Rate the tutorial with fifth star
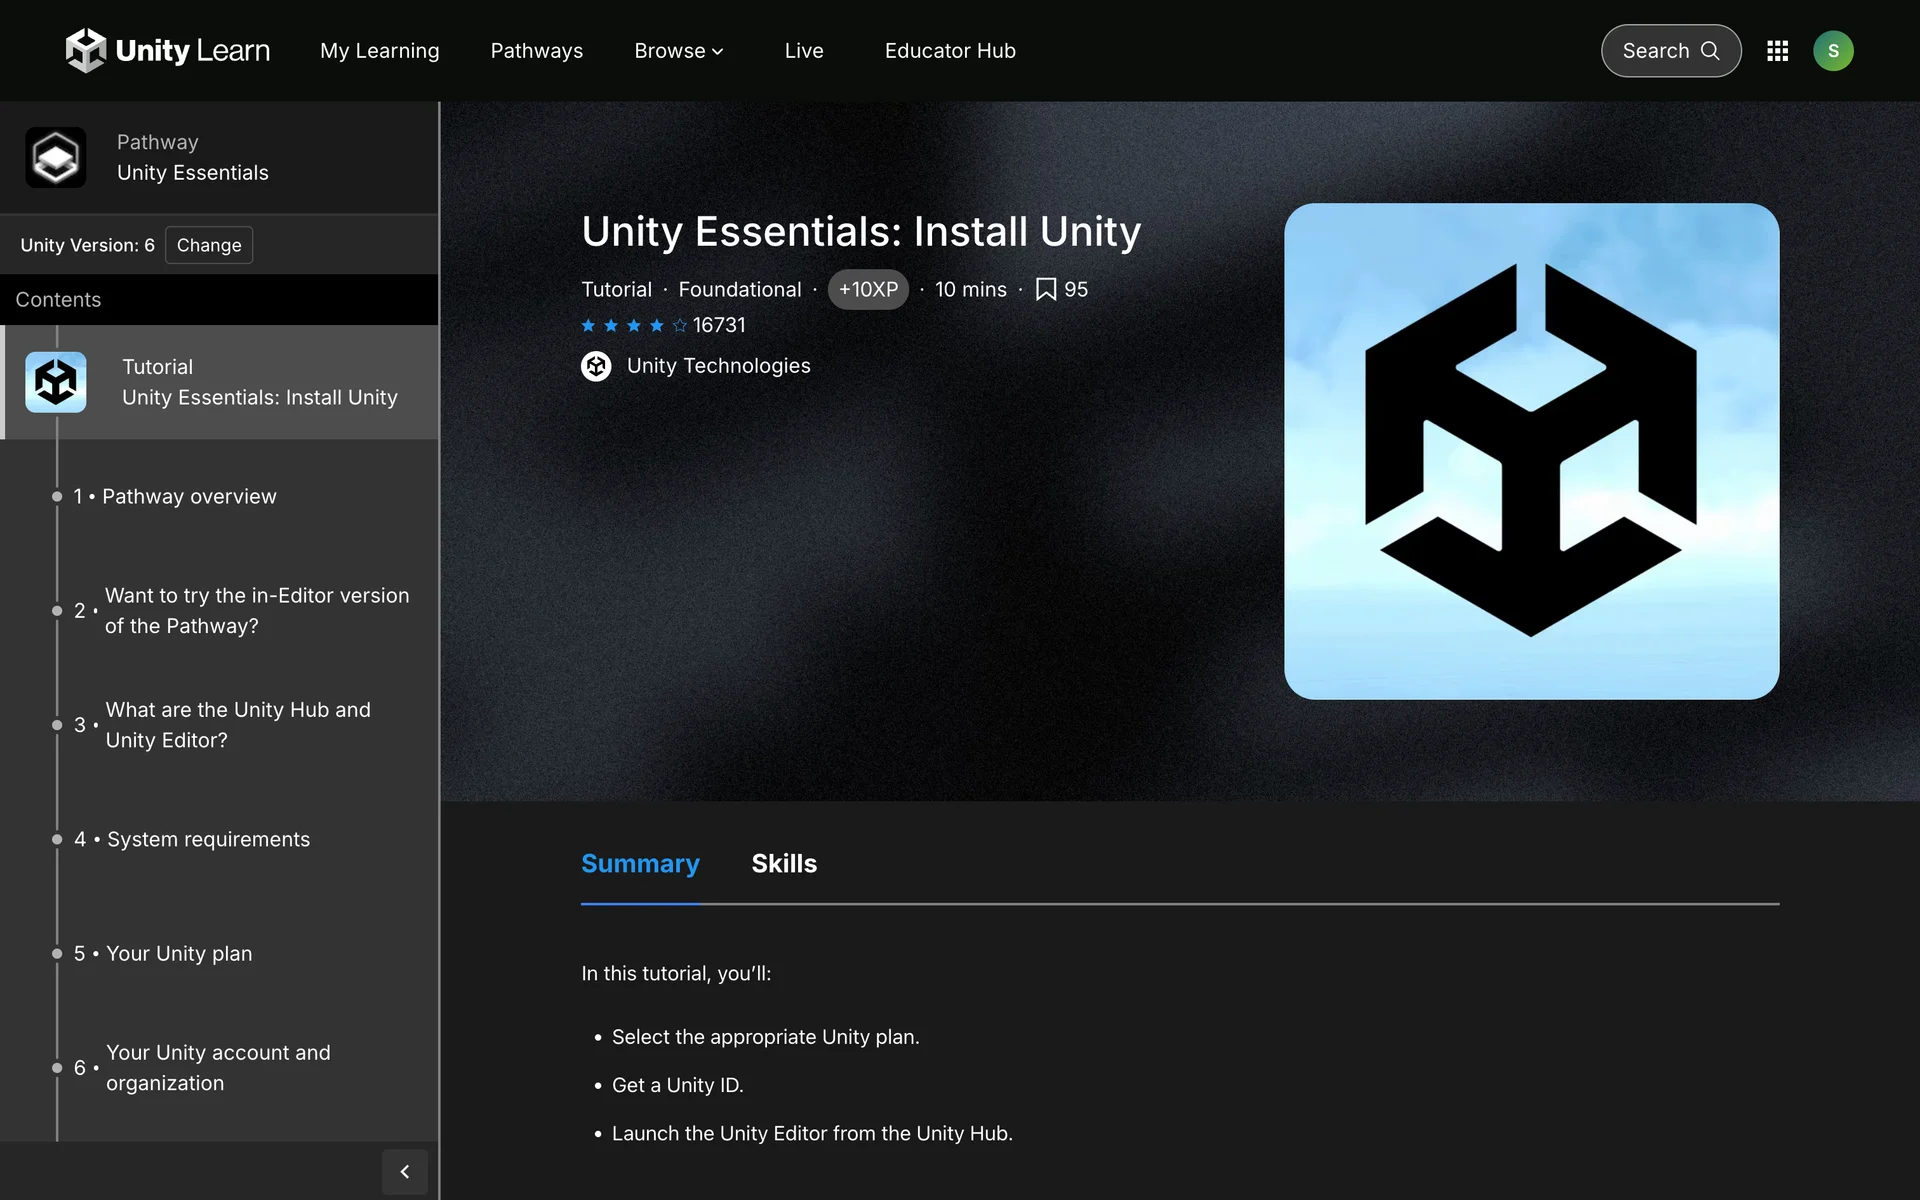 pos(680,325)
